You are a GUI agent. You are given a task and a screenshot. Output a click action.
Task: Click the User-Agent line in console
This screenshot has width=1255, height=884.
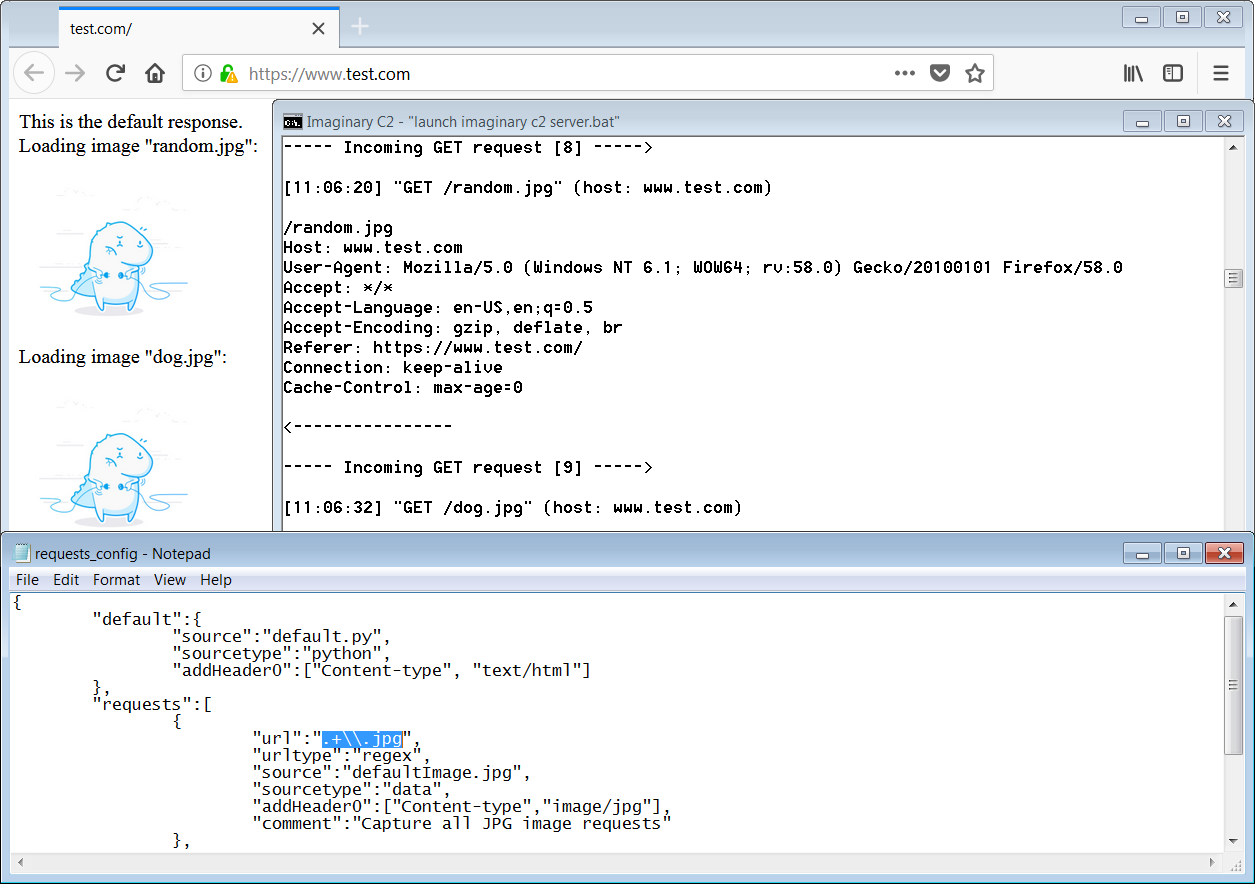(703, 268)
